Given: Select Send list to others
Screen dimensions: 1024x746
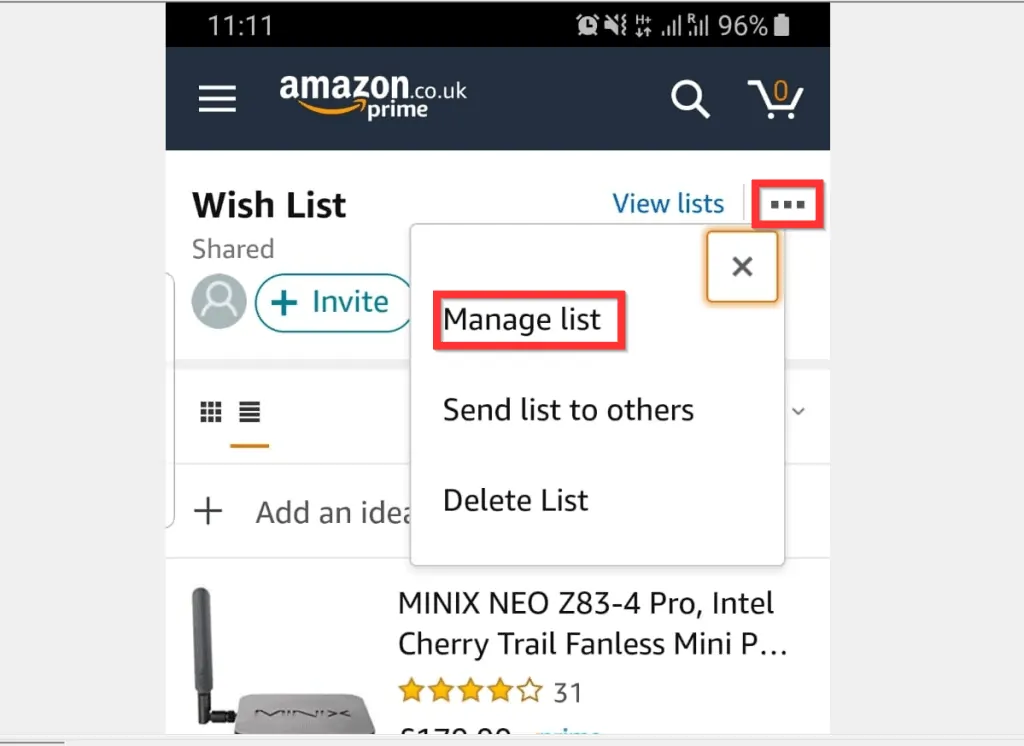Looking at the screenshot, I should (x=567, y=409).
